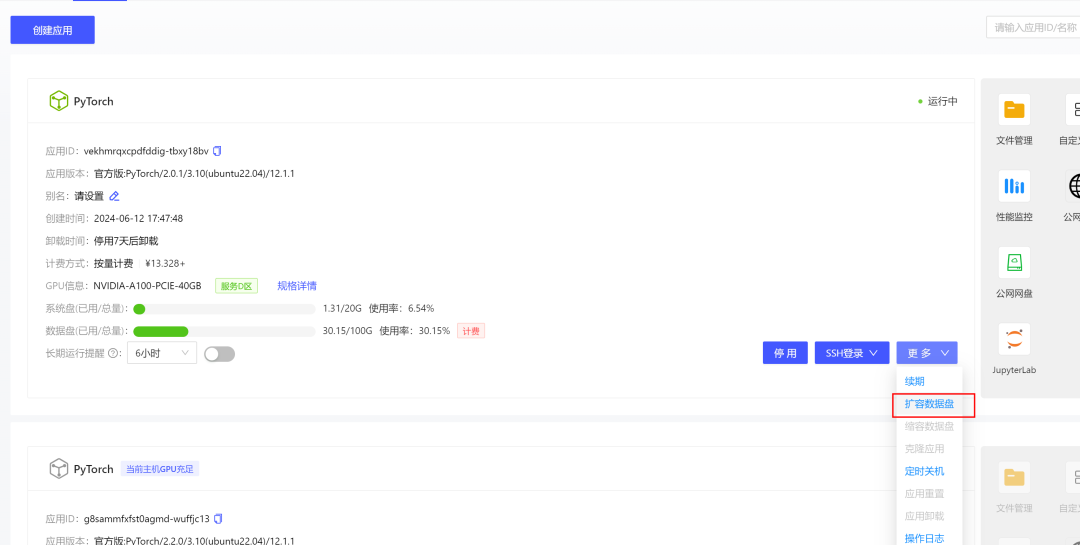Select 应用卸载 from the menu
Viewport: 1080px width, 545px height.
924,516
